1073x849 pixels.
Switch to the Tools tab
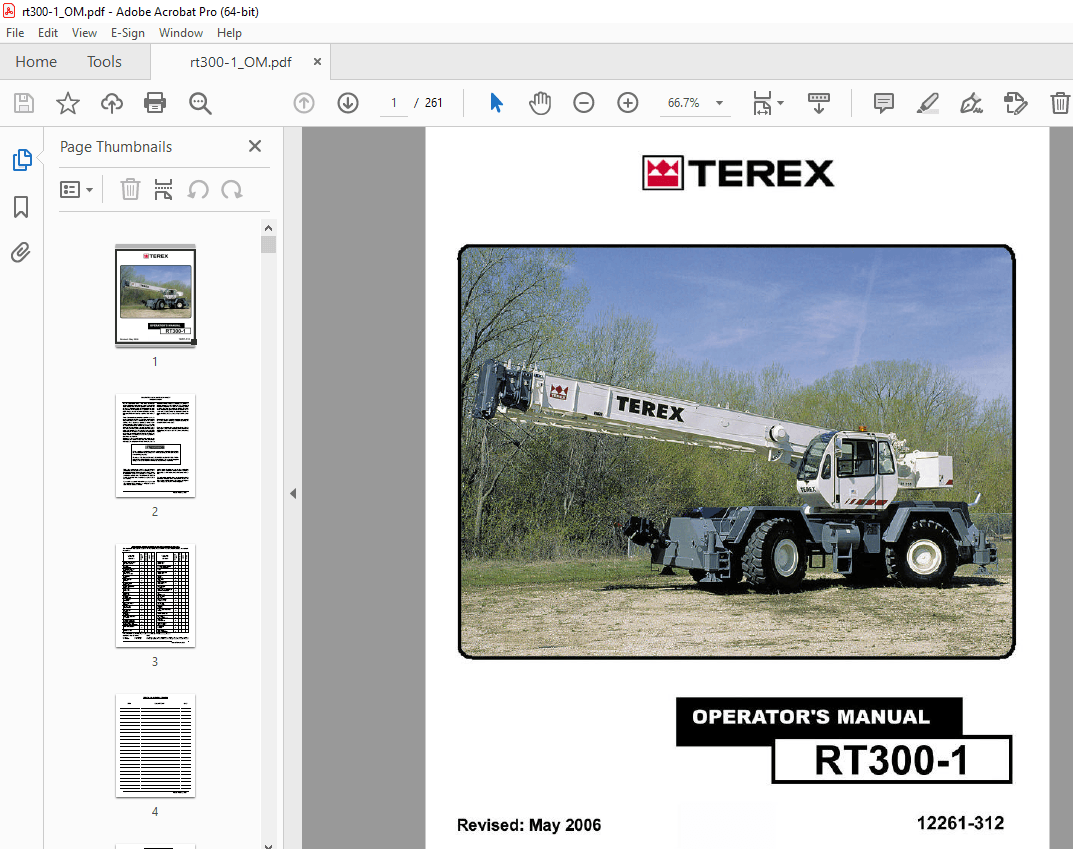pyautogui.click(x=104, y=61)
